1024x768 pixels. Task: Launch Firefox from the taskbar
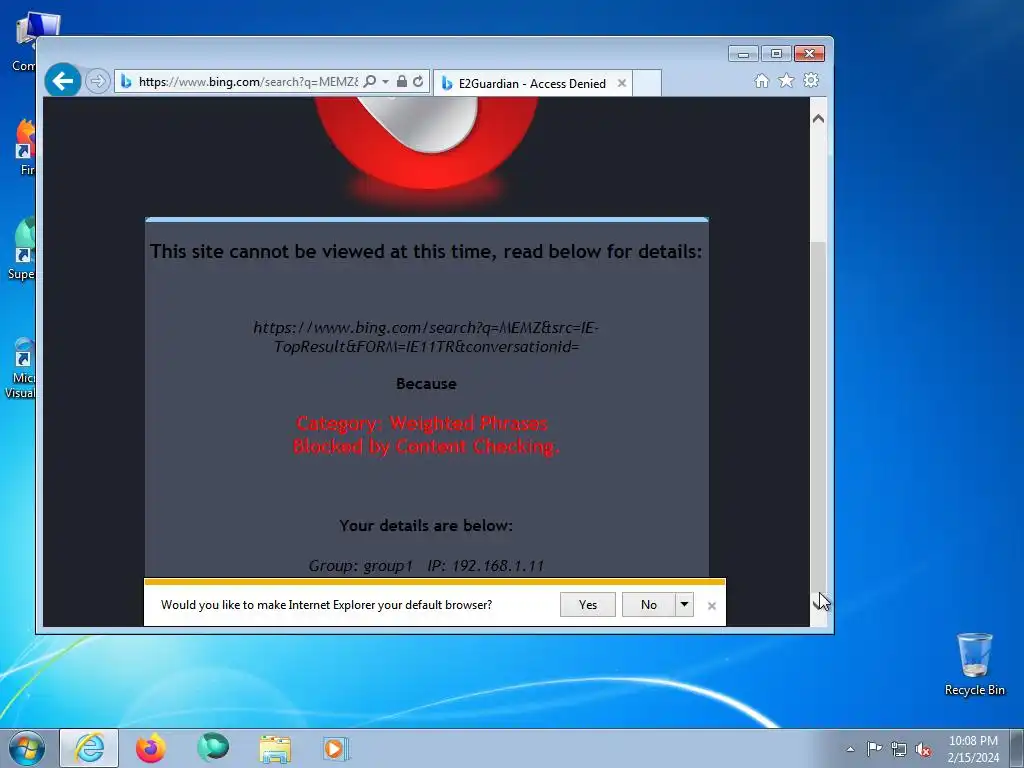pyautogui.click(x=151, y=748)
